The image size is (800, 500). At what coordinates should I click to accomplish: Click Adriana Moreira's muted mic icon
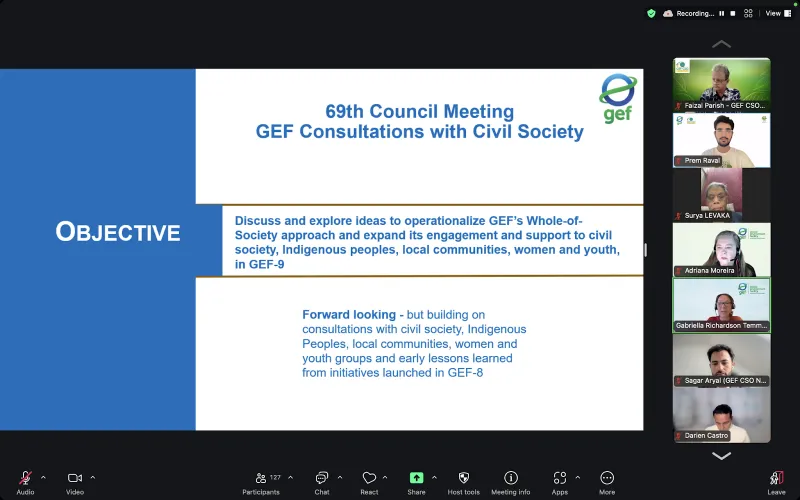(x=679, y=271)
